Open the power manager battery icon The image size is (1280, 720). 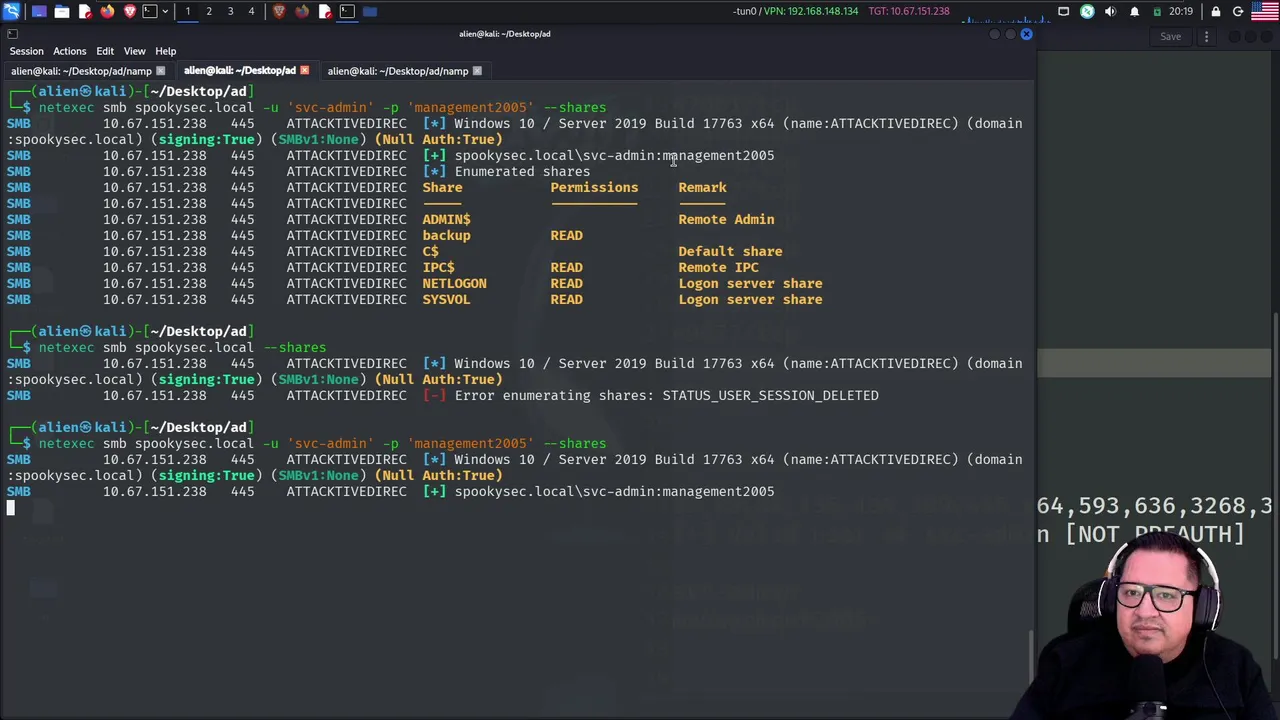pyautogui.click(x=1157, y=11)
